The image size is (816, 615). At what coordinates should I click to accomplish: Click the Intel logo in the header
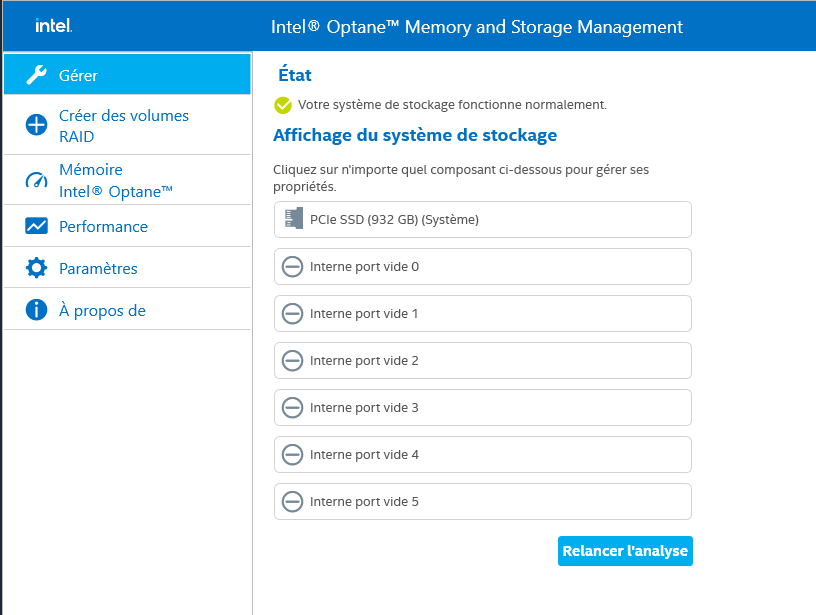54,25
